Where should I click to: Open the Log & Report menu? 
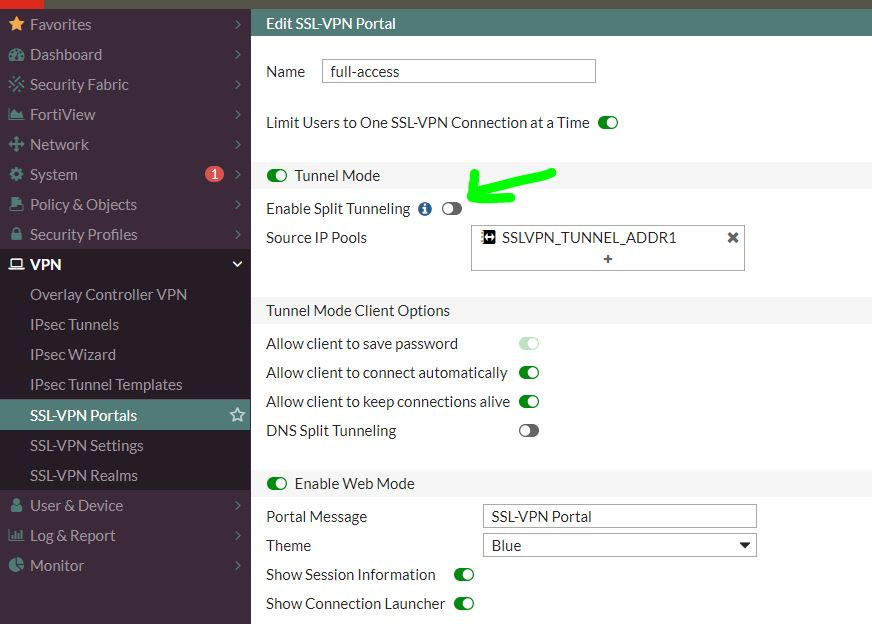coord(125,536)
